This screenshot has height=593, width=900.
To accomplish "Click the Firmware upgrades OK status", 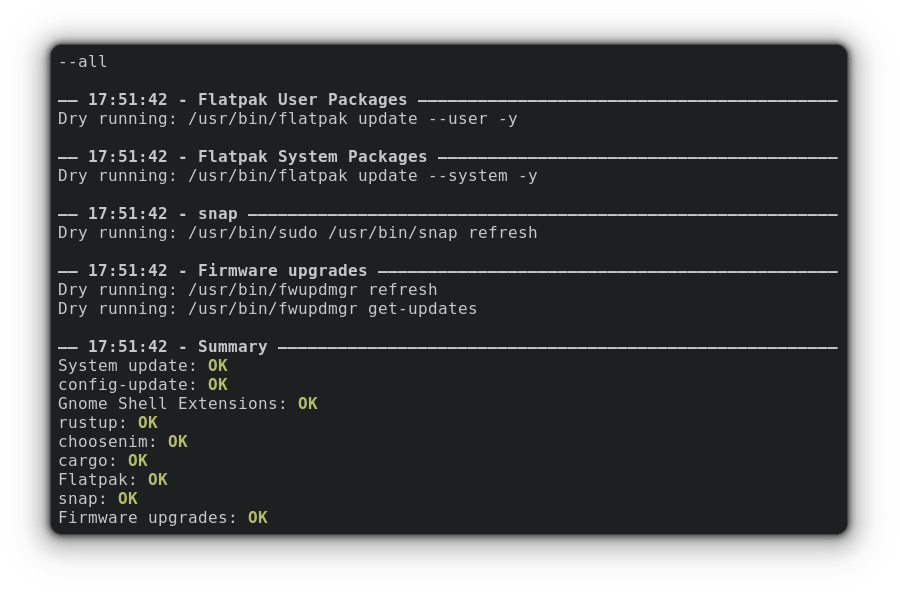I will pos(258,518).
